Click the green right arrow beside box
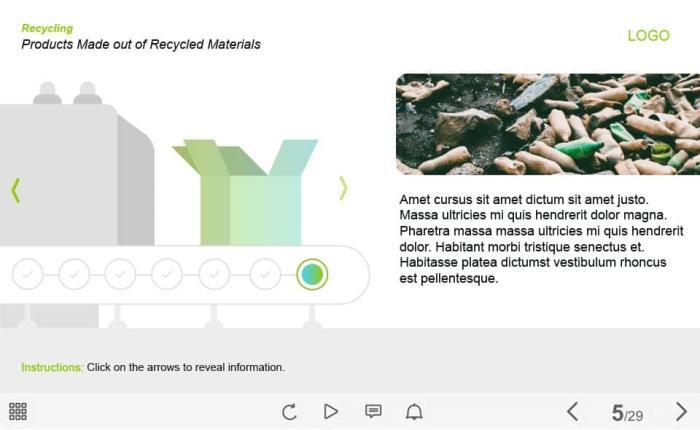Image resolution: width=700 pixels, height=430 pixels. pos(343,188)
